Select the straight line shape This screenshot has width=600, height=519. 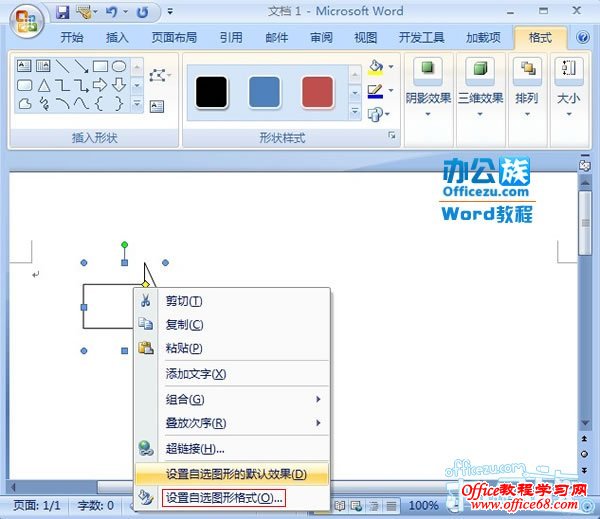(62, 66)
